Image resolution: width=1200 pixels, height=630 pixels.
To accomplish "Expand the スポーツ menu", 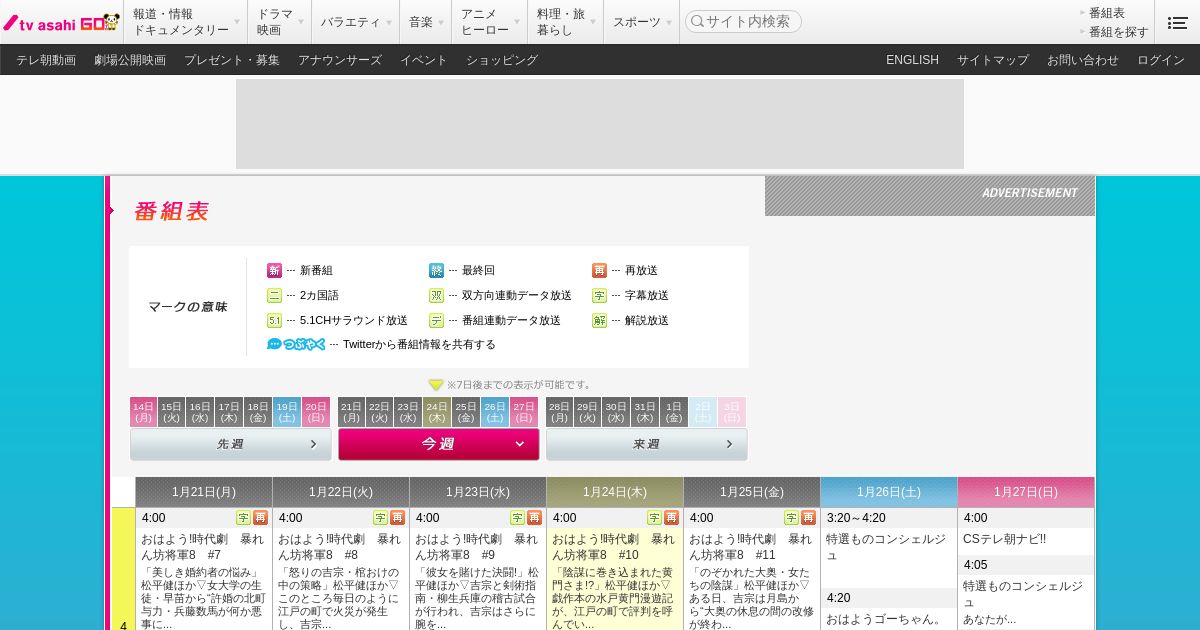I will [x=641, y=22].
